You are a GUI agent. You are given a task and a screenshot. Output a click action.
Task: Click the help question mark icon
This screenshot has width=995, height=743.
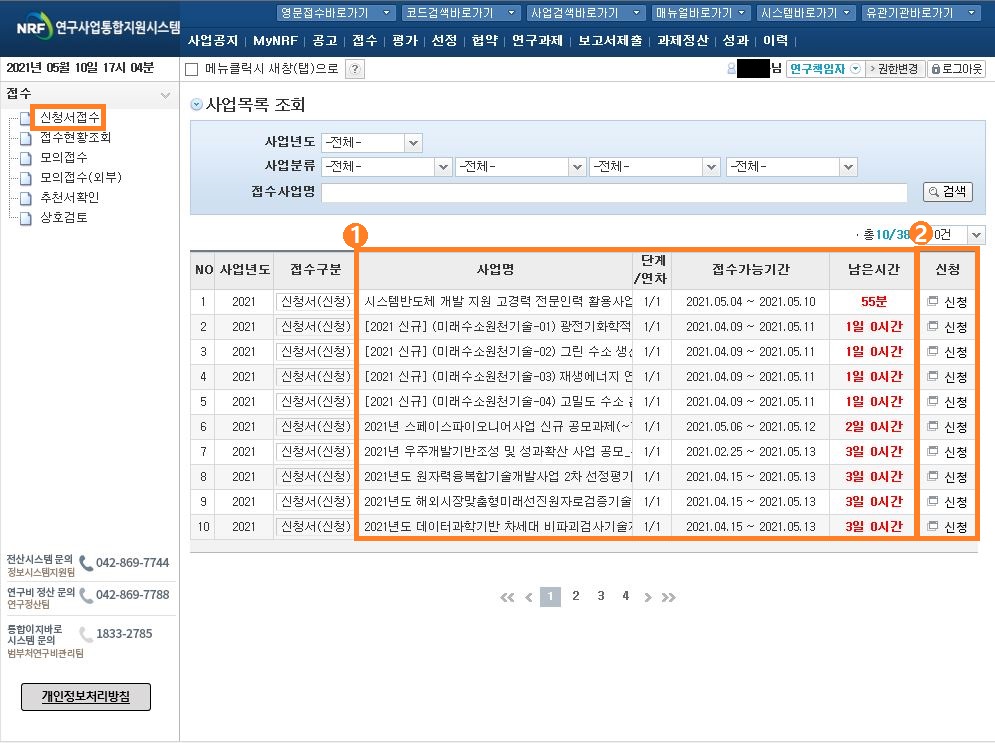pos(355,69)
